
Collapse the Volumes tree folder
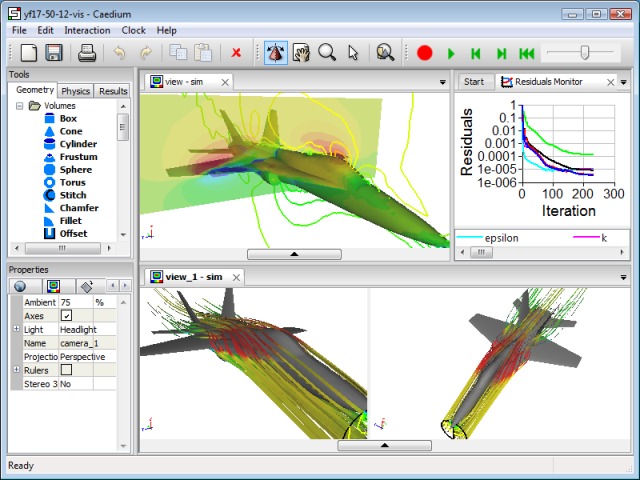pos(19,106)
